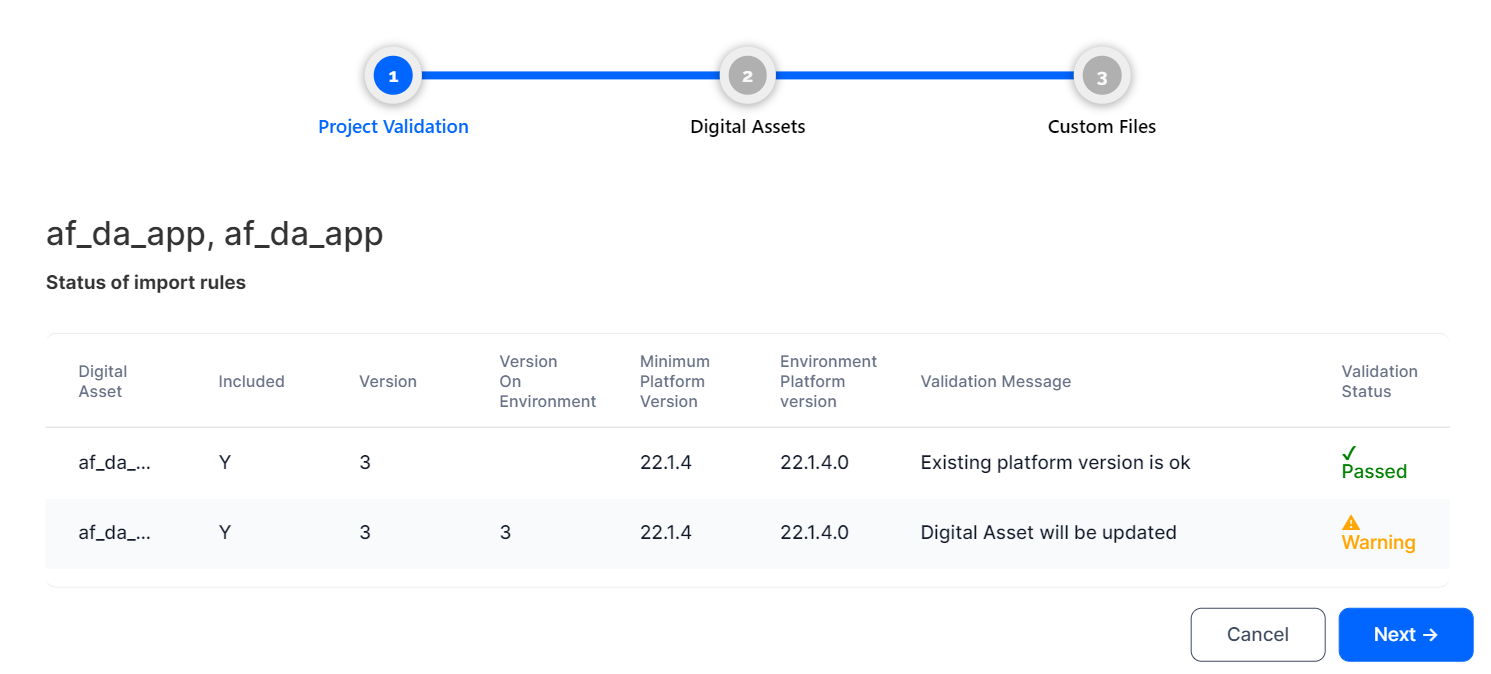Click the Warning status text
The image size is (1491, 674).
click(1378, 543)
